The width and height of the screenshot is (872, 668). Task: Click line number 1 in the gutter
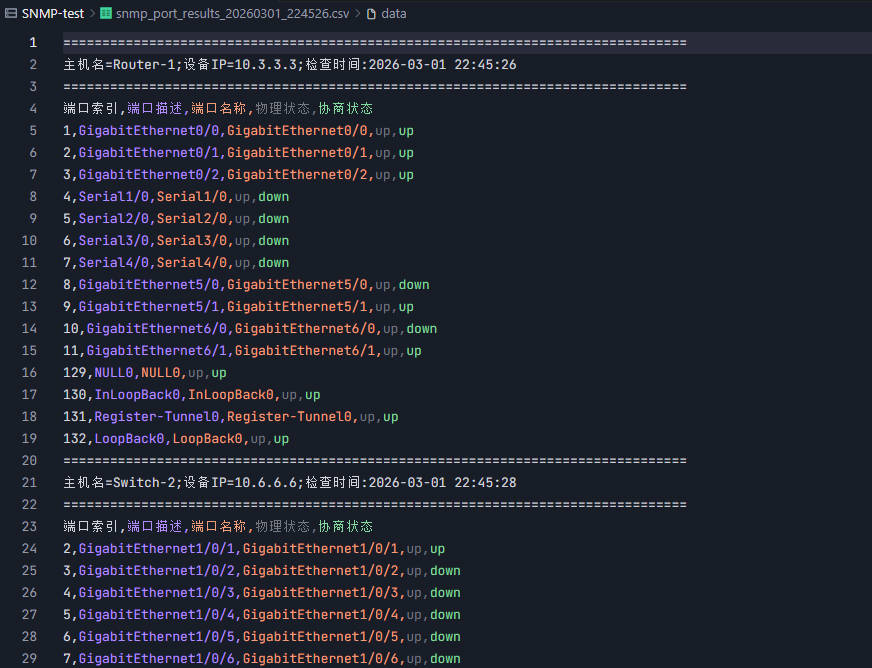click(33, 43)
